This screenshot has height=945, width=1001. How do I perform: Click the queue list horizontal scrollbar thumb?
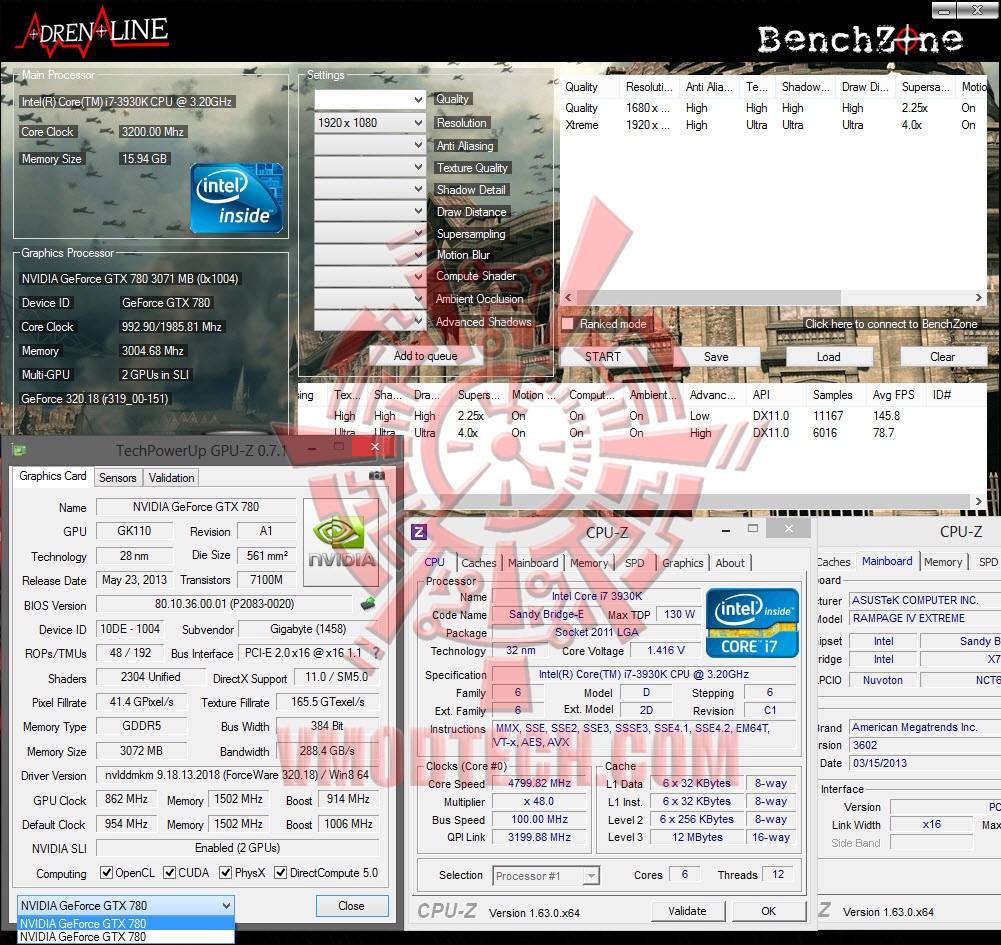point(707,298)
